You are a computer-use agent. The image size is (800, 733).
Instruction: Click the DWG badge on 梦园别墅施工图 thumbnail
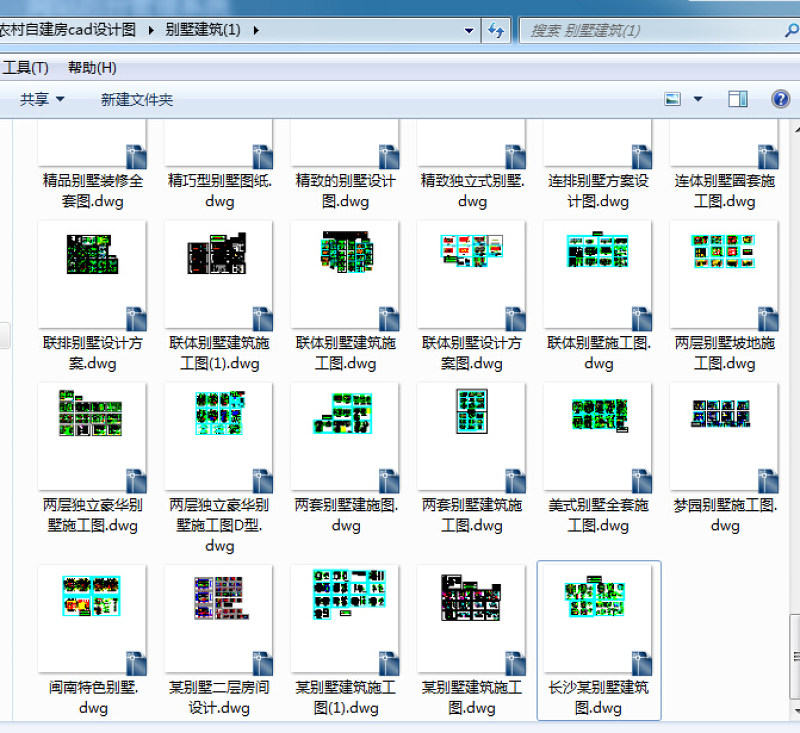768,481
